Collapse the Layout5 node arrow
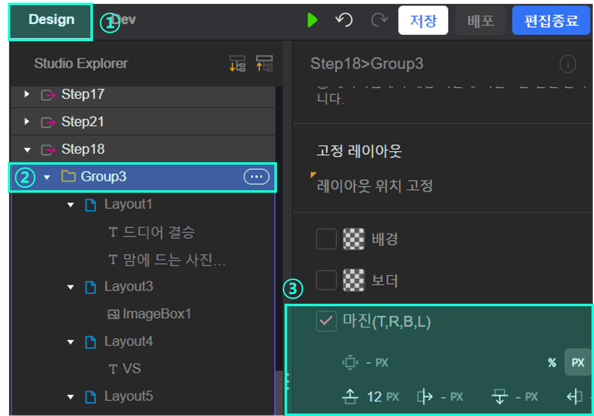Viewport: 594px width, 416px height. 70,397
